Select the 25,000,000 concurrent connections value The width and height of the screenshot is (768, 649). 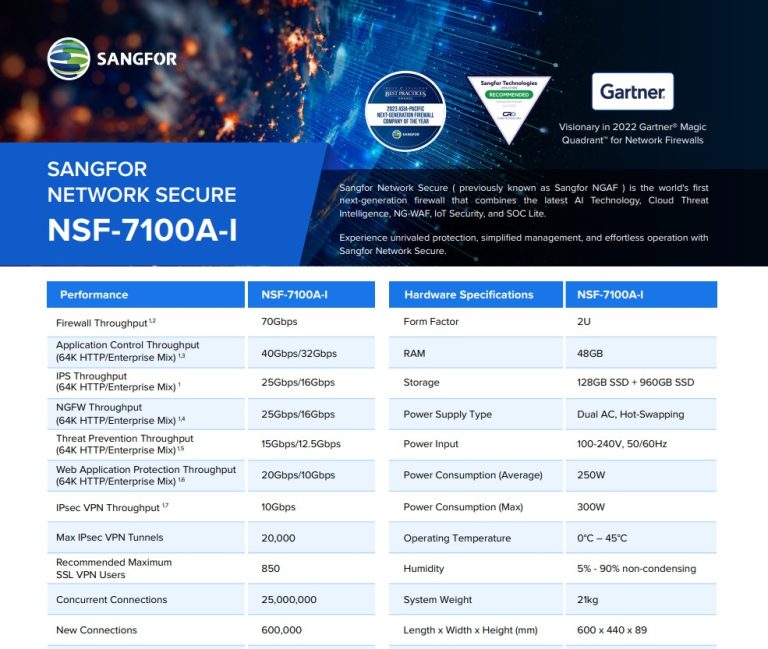(x=289, y=599)
